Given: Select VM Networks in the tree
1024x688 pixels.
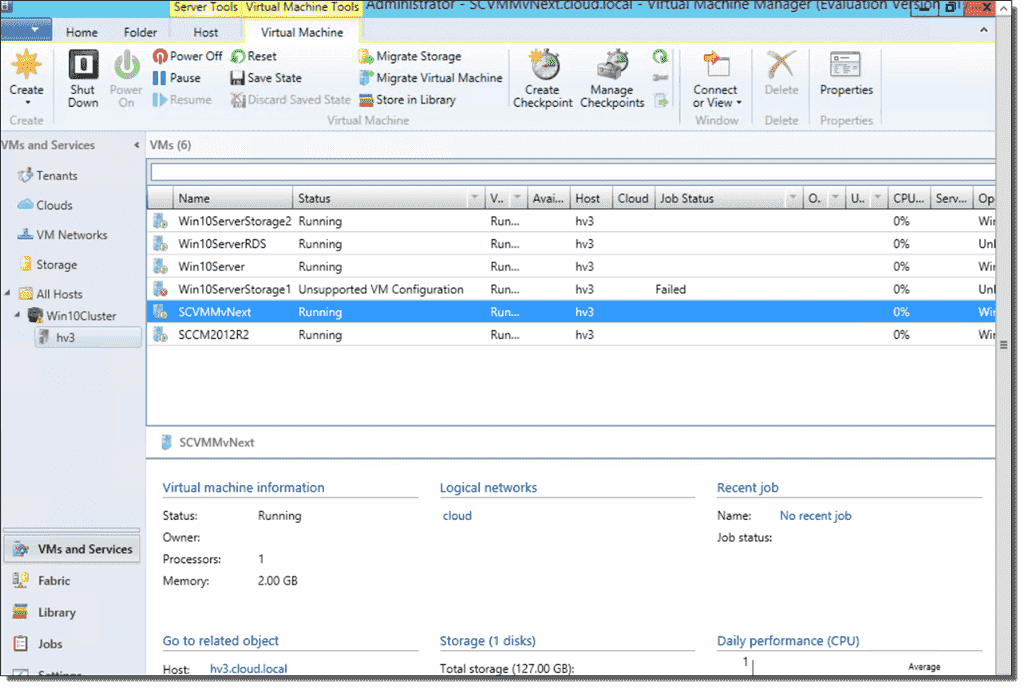Looking at the screenshot, I should pos(72,235).
